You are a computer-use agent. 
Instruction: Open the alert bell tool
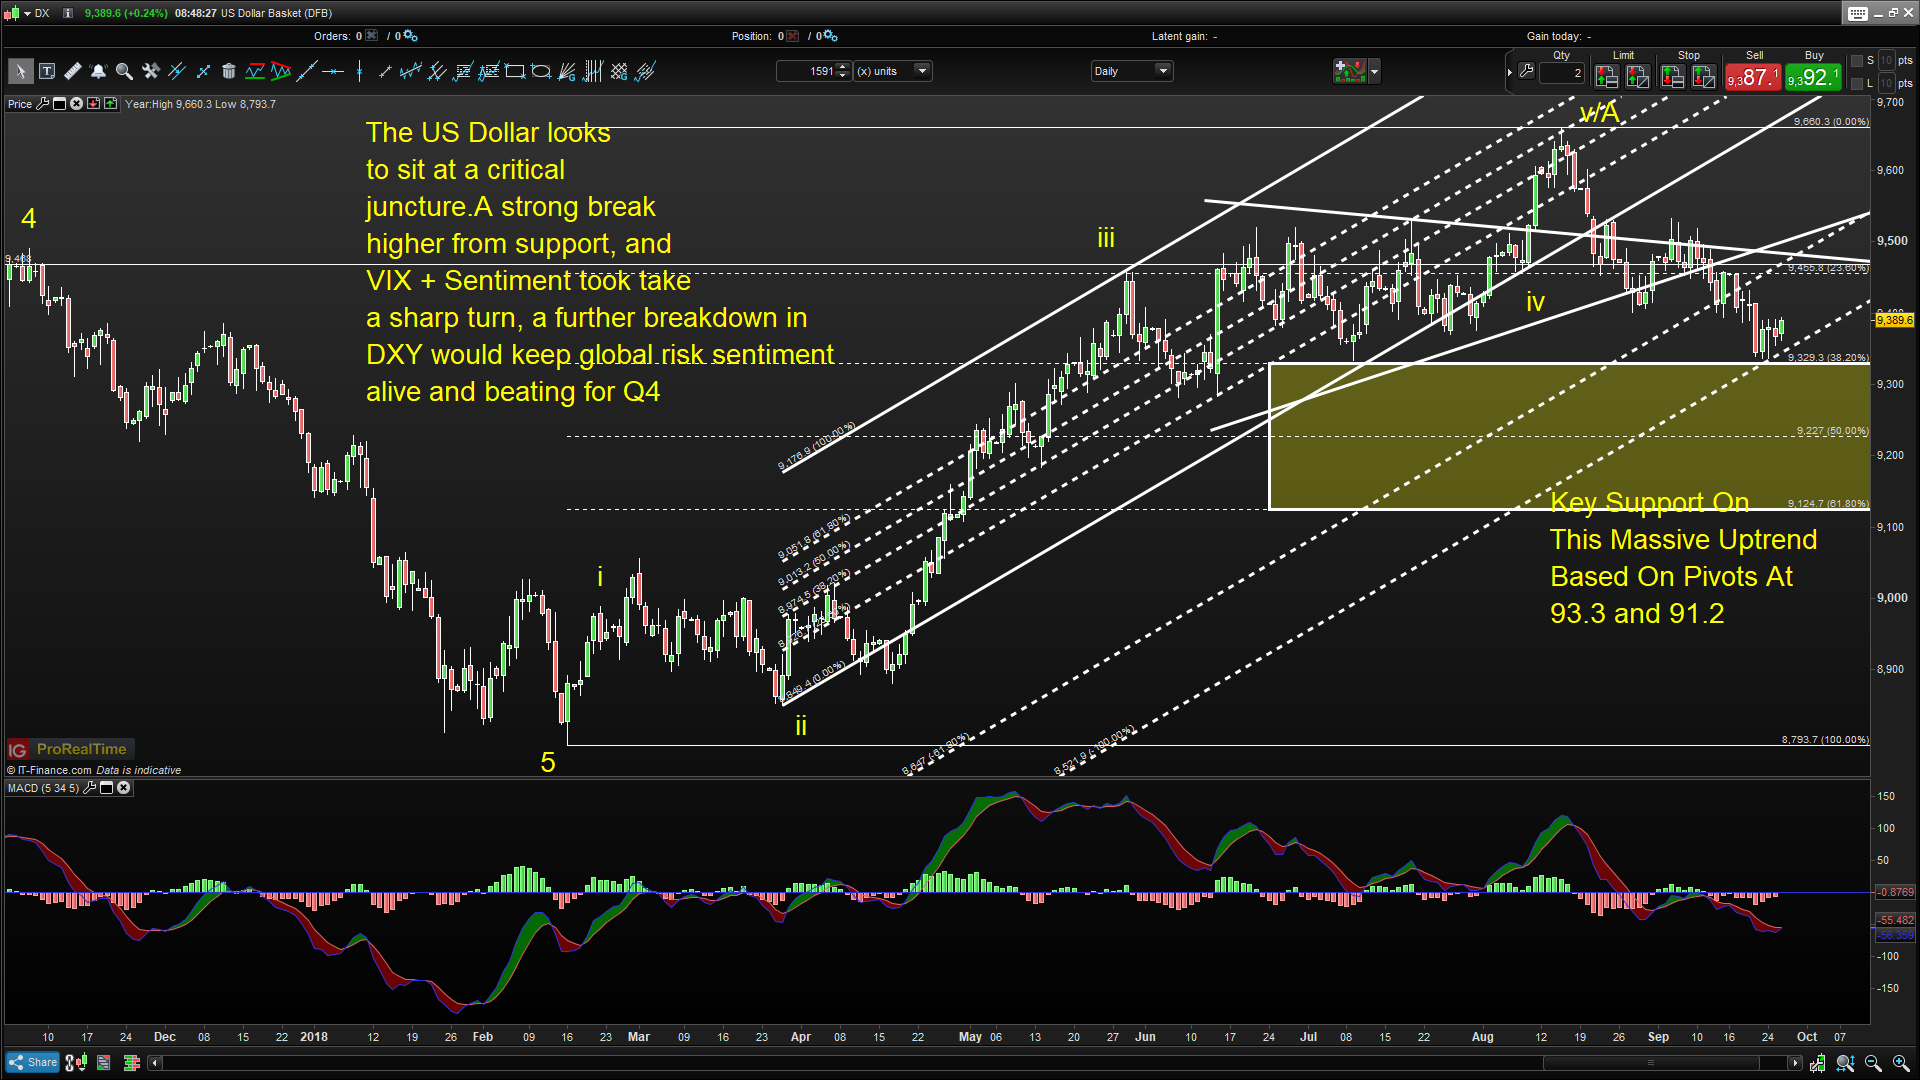[x=98, y=71]
